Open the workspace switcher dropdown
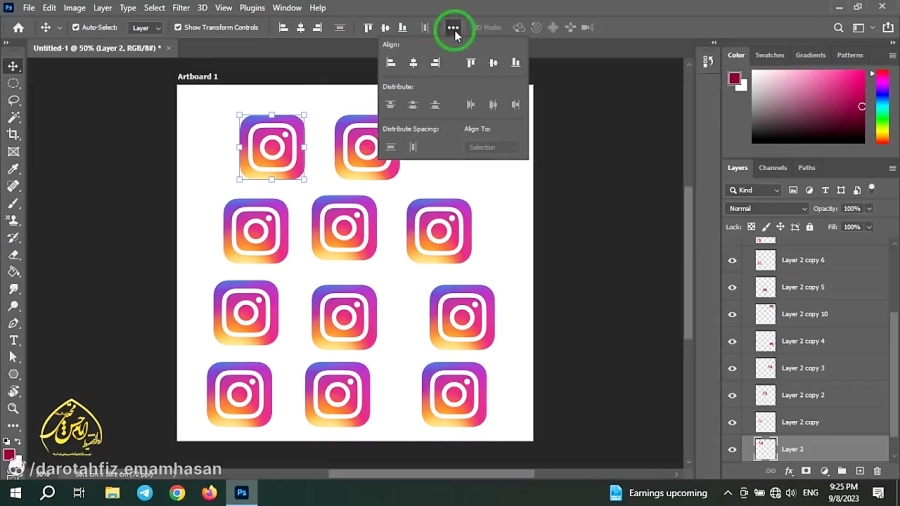 [862, 27]
